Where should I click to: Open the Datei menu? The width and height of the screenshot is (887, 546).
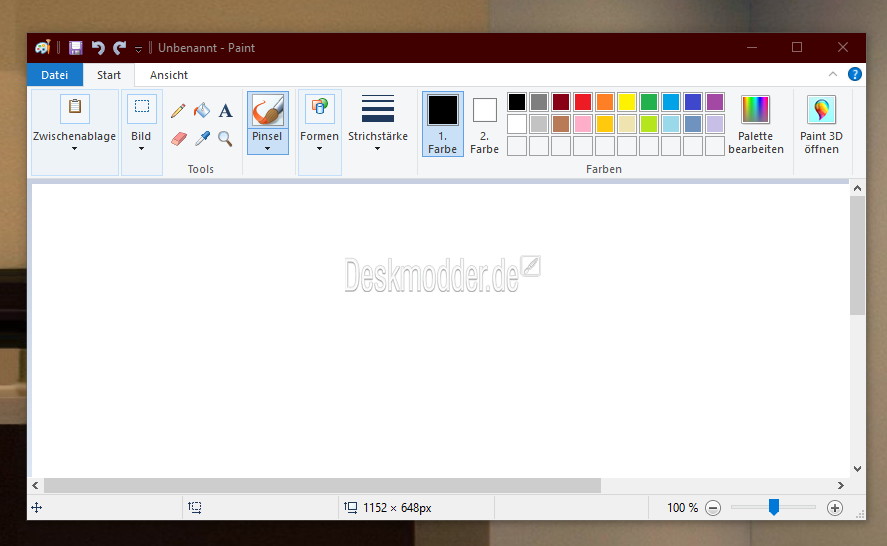pyautogui.click(x=55, y=75)
